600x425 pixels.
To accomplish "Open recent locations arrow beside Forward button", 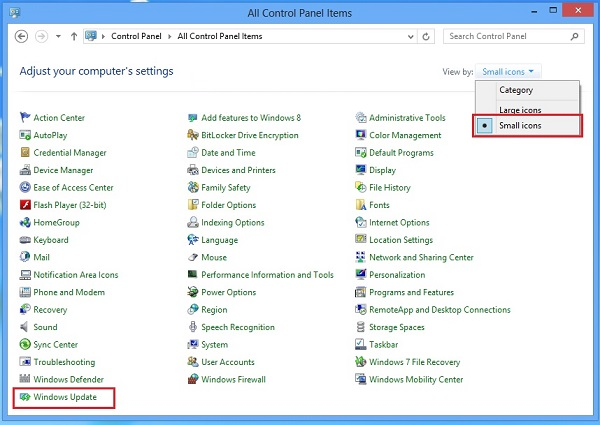I will (x=59, y=36).
